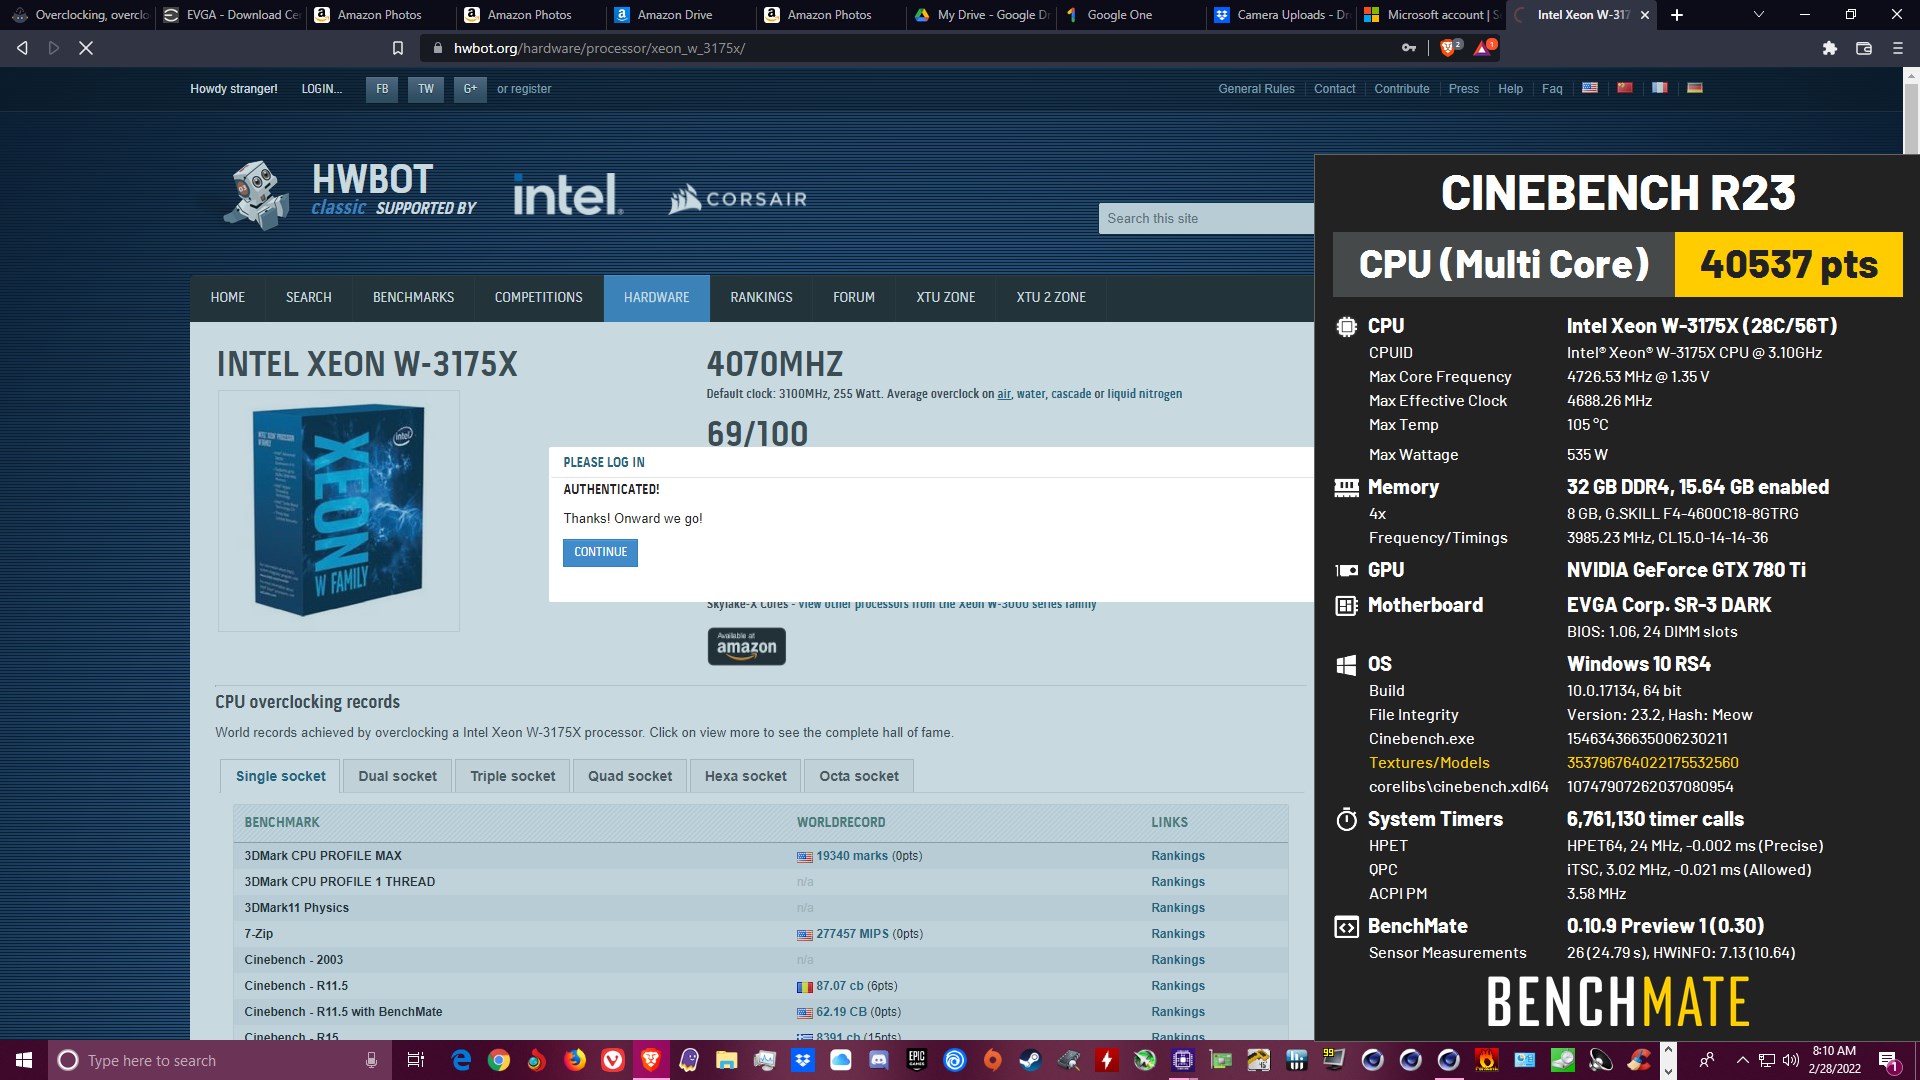Open a new browser tab with the plus icon
This screenshot has height=1080, width=1920.
click(x=1677, y=15)
